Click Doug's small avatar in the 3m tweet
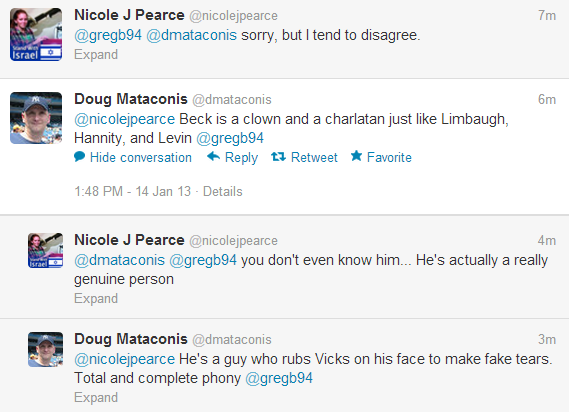Viewport: 569px width, 412px height. (45, 350)
